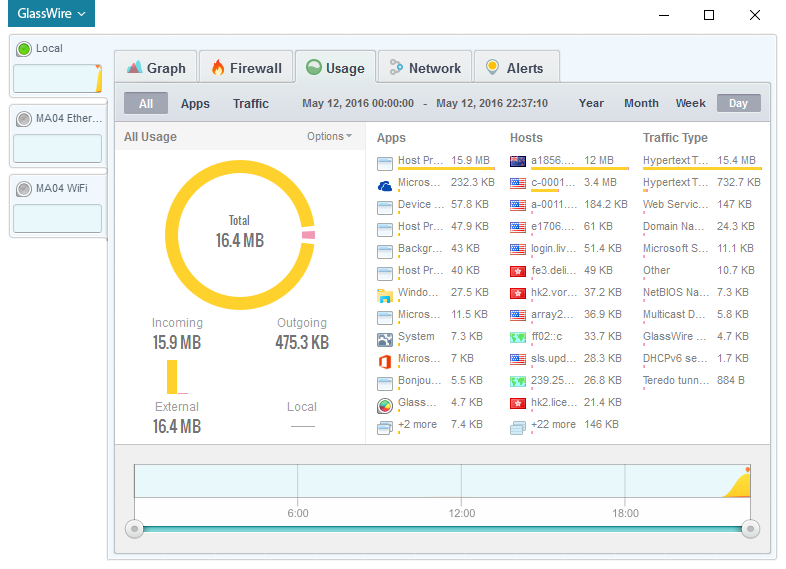Click the GlassWire app icon in Apps list
The height and width of the screenshot is (569, 786).
(x=385, y=404)
